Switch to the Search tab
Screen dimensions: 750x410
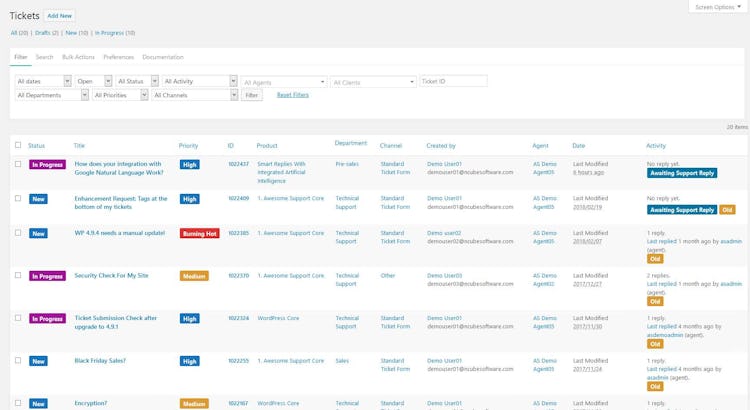point(44,57)
